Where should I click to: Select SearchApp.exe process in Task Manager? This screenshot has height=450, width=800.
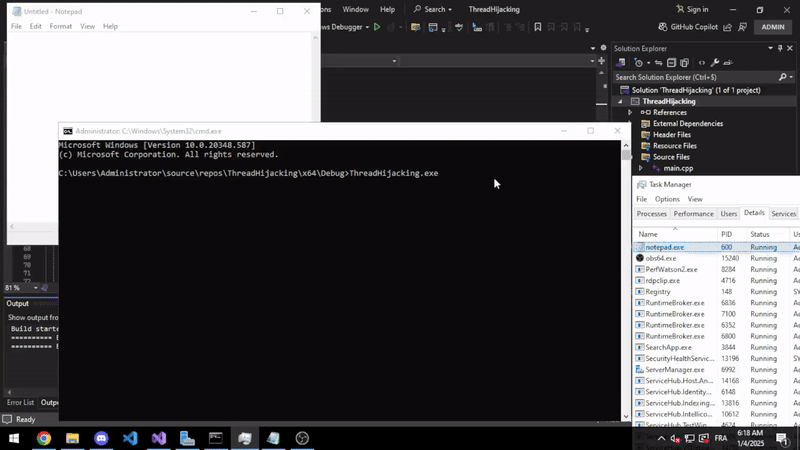coord(716,347)
